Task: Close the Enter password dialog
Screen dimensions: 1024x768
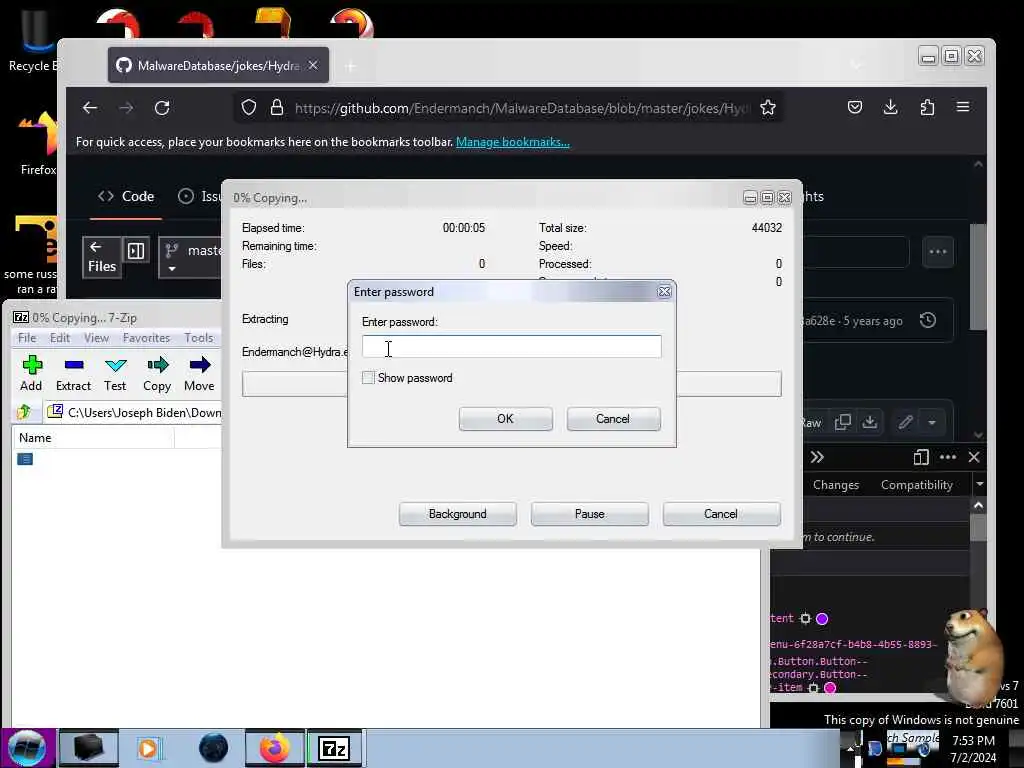Action: click(x=664, y=291)
